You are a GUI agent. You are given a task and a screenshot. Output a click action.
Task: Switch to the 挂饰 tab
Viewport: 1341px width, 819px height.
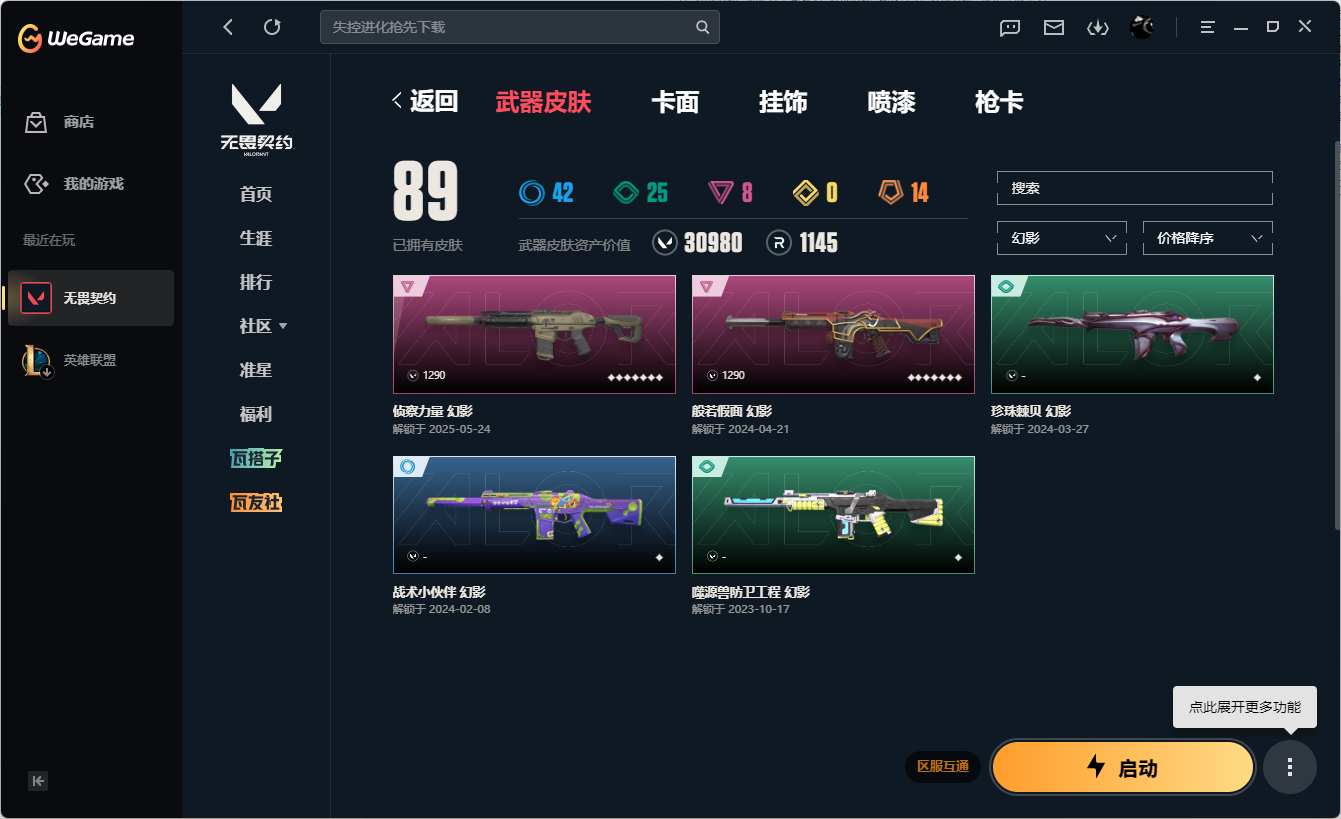pos(783,102)
